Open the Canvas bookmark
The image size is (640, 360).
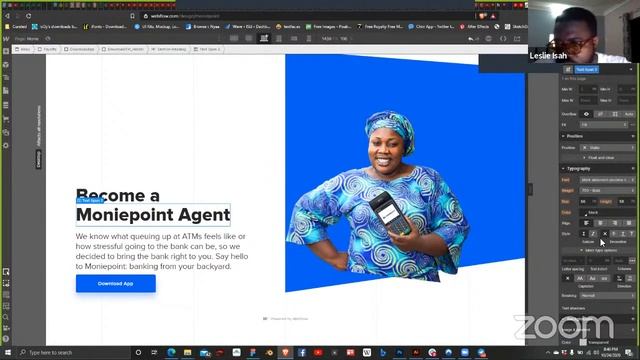point(16,27)
